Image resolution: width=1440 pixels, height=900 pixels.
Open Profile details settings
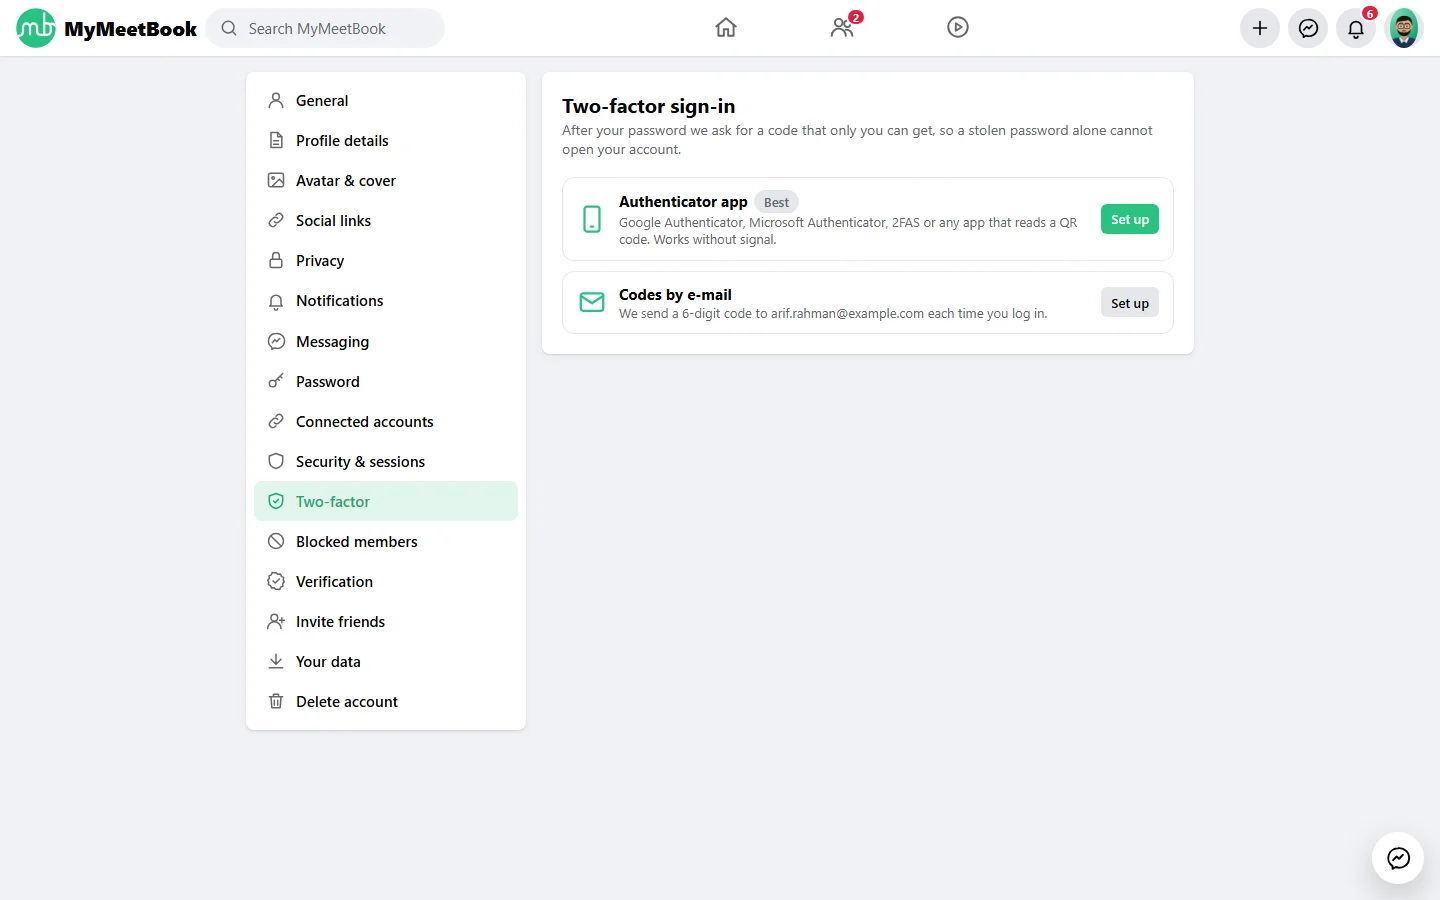(x=386, y=141)
